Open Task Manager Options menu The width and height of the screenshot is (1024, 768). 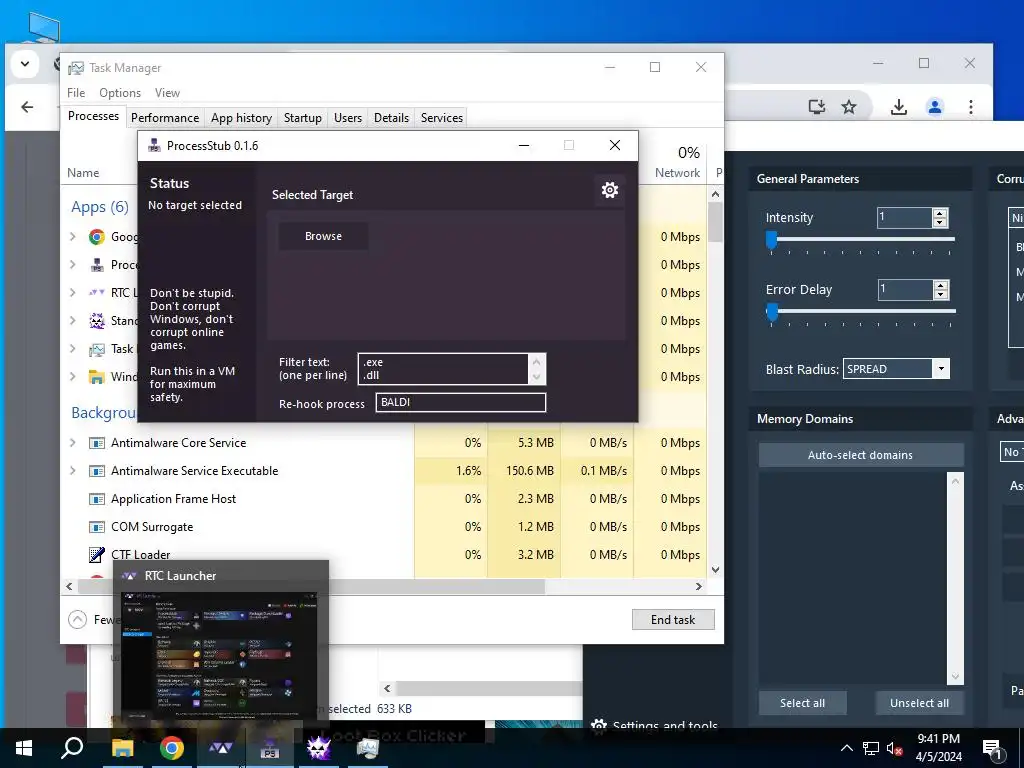120,93
